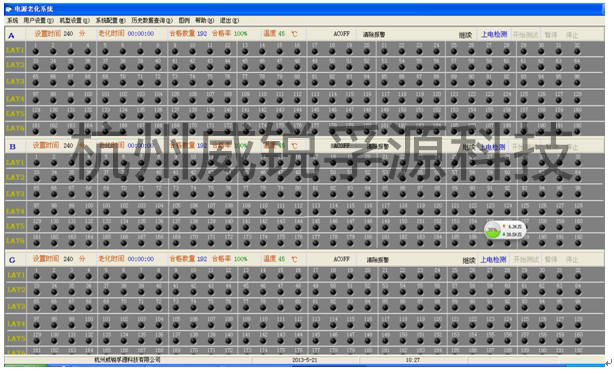Viewport: 614px width, 374px height.
Task: Click 上电检测 in section C
Action: pos(493,260)
